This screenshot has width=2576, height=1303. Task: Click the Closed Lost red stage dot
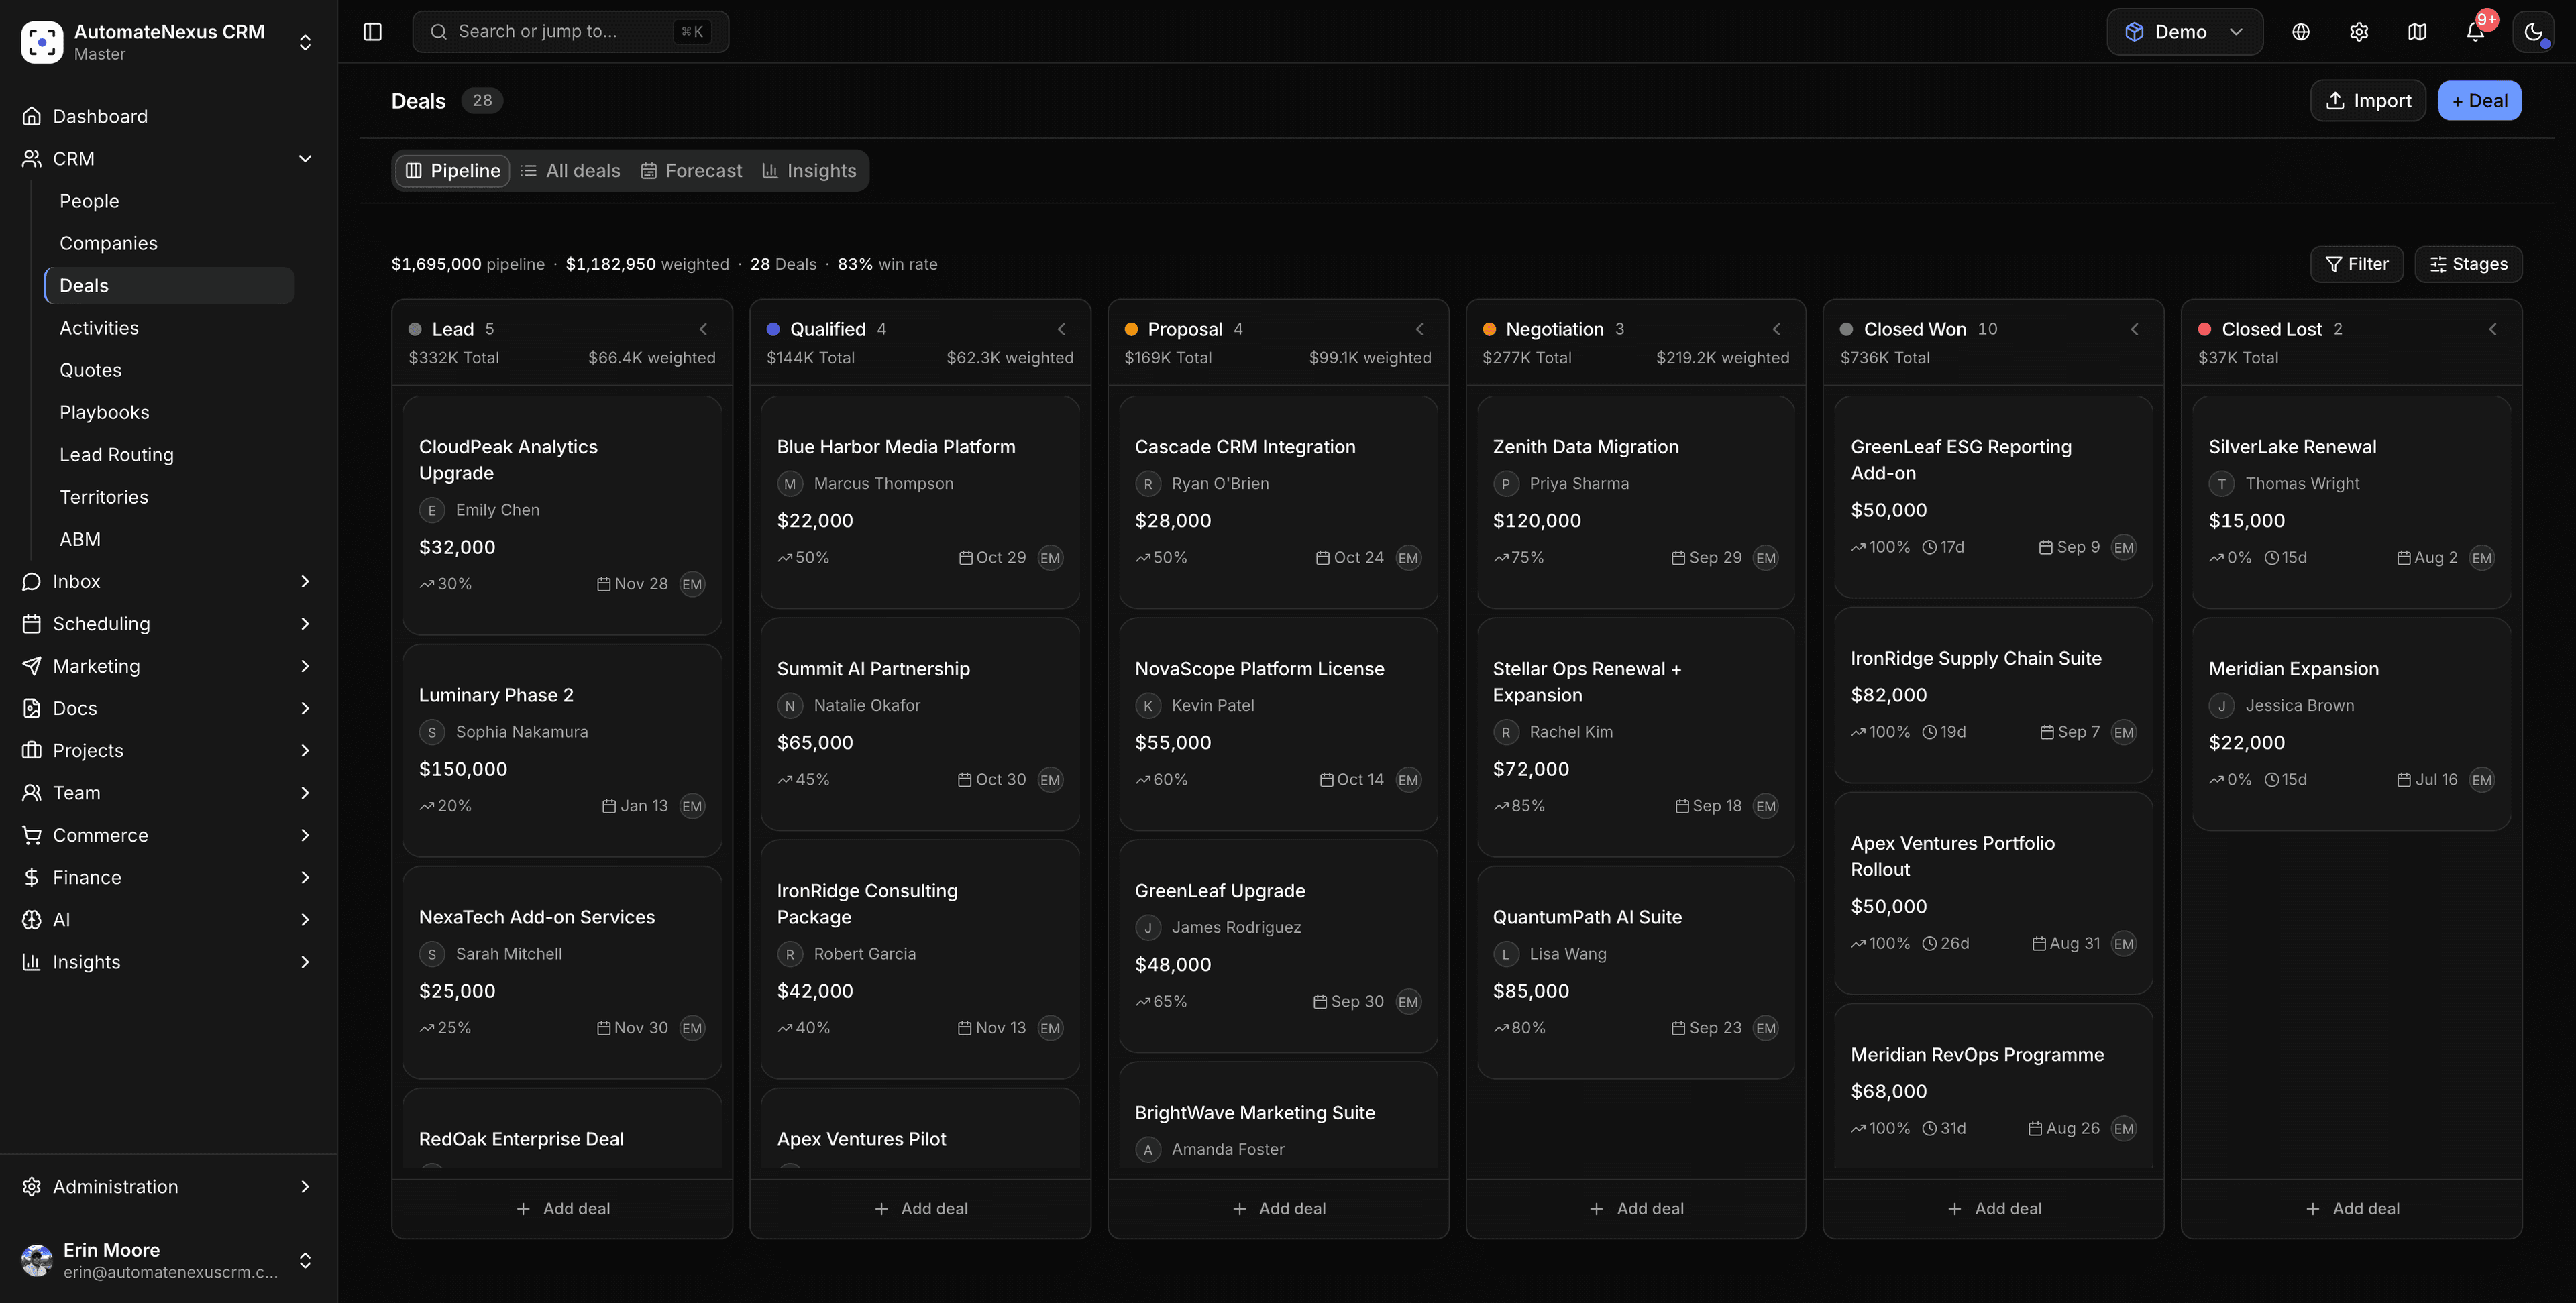coord(2204,329)
